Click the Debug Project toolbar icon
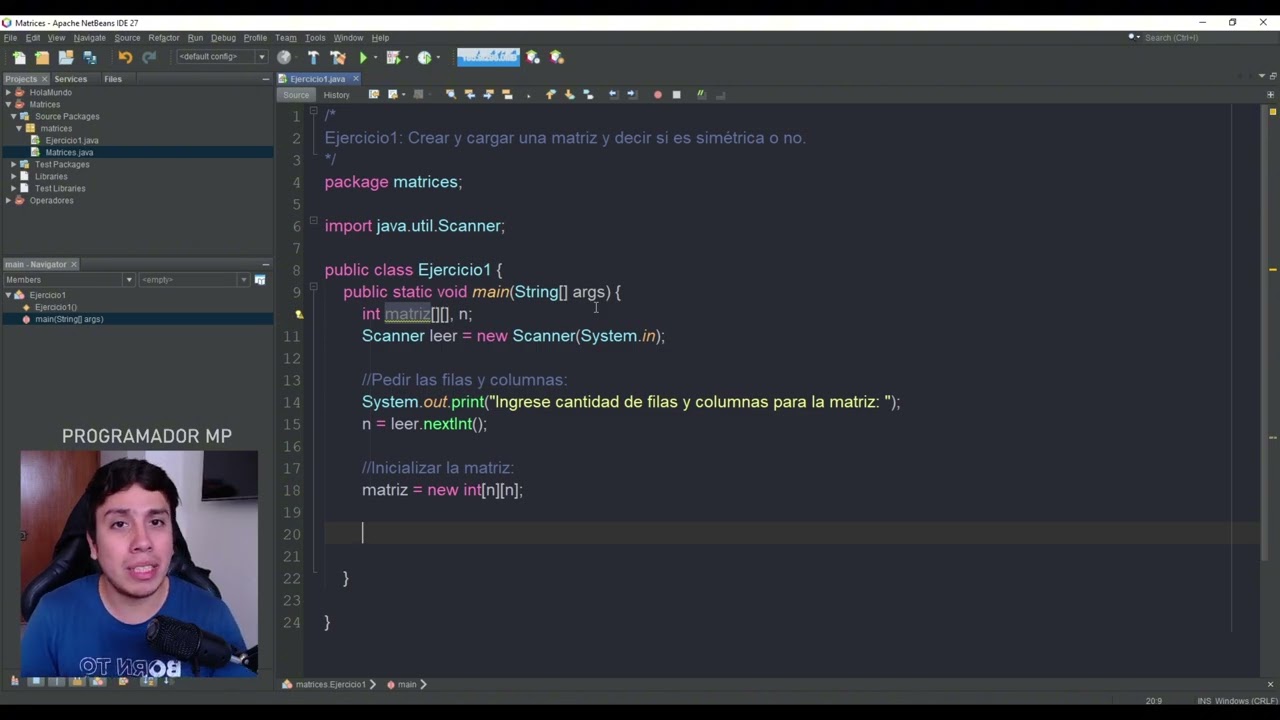The height and width of the screenshot is (720, 1280). 393,57
